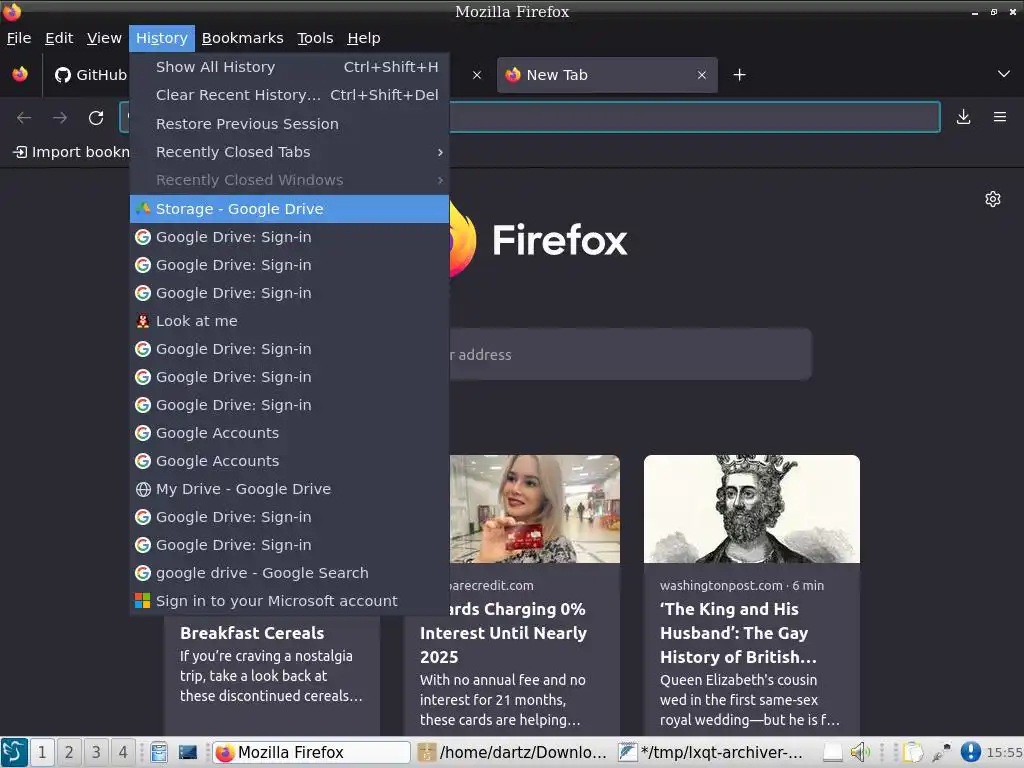
Task: Click the blue notification tray icon
Action: (x=970, y=752)
